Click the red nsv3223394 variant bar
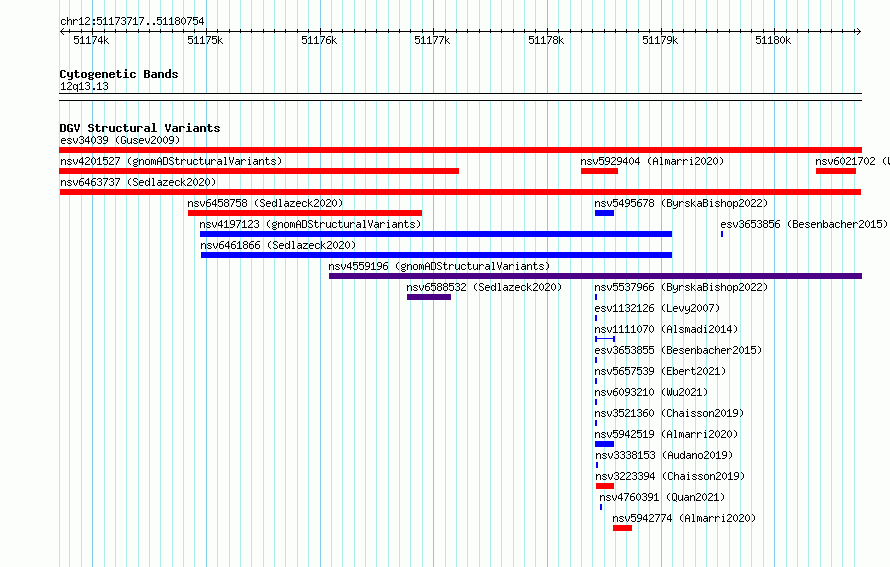Viewport: 890px width, 567px height. tap(605, 486)
